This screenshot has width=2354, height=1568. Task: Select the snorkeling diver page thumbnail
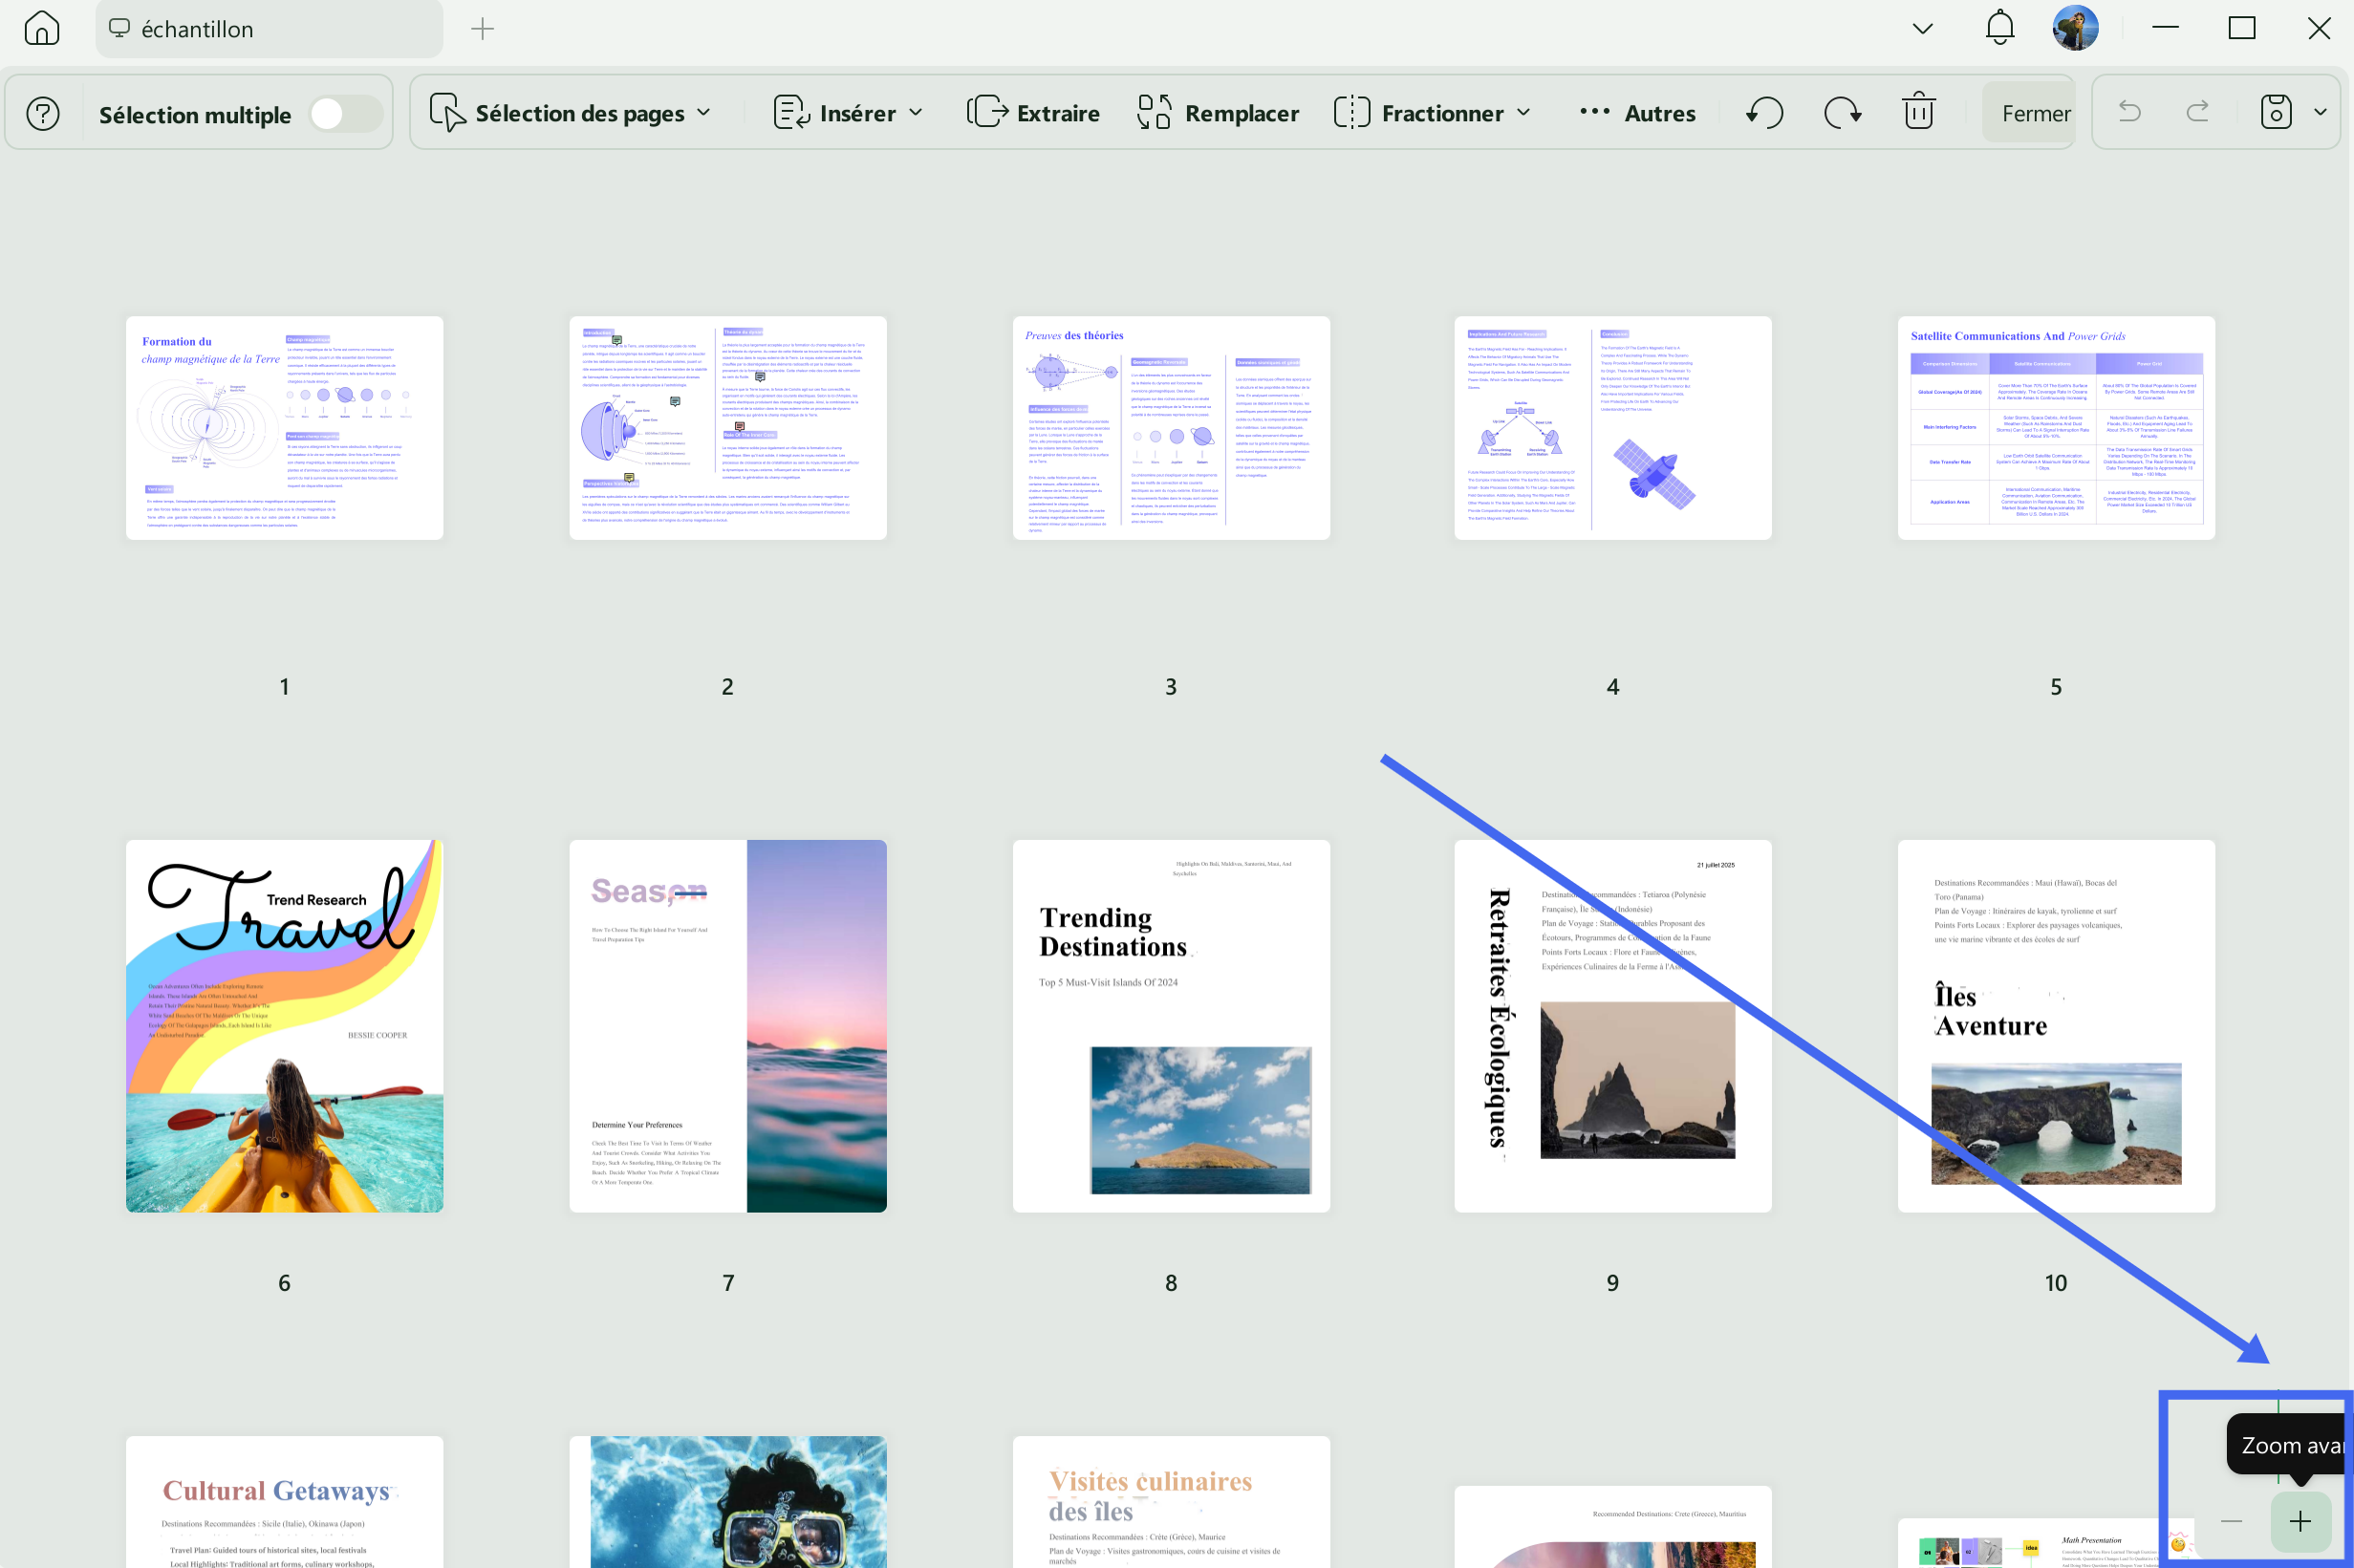click(728, 1502)
